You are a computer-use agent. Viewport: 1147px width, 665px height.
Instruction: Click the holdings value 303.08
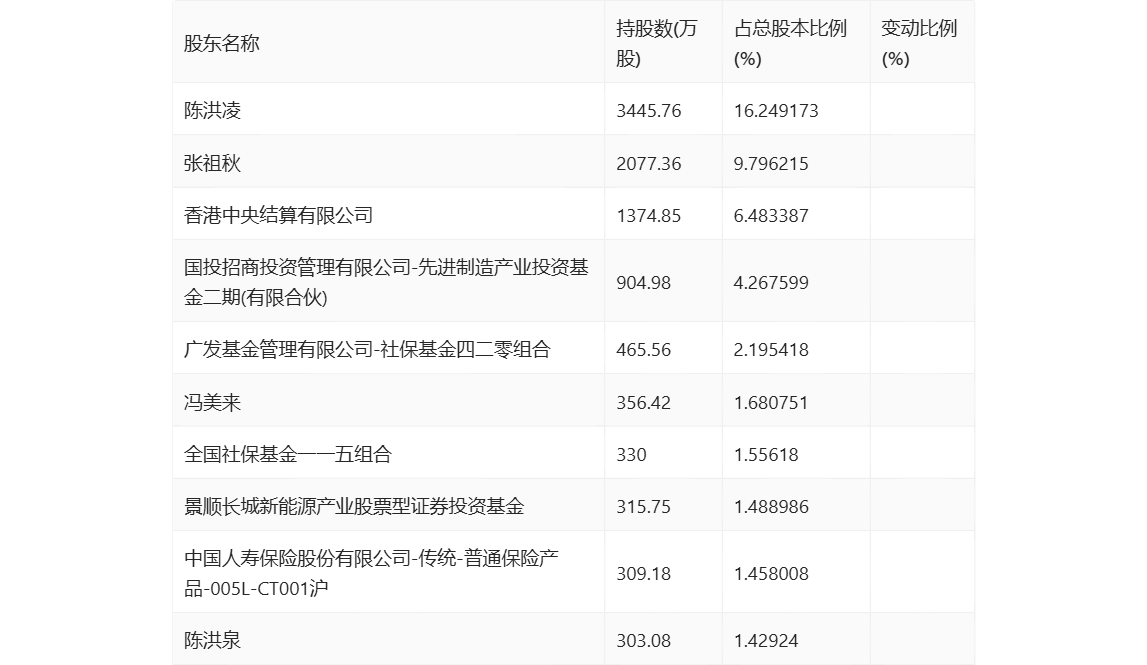pyautogui.click(x=644, y=640)
